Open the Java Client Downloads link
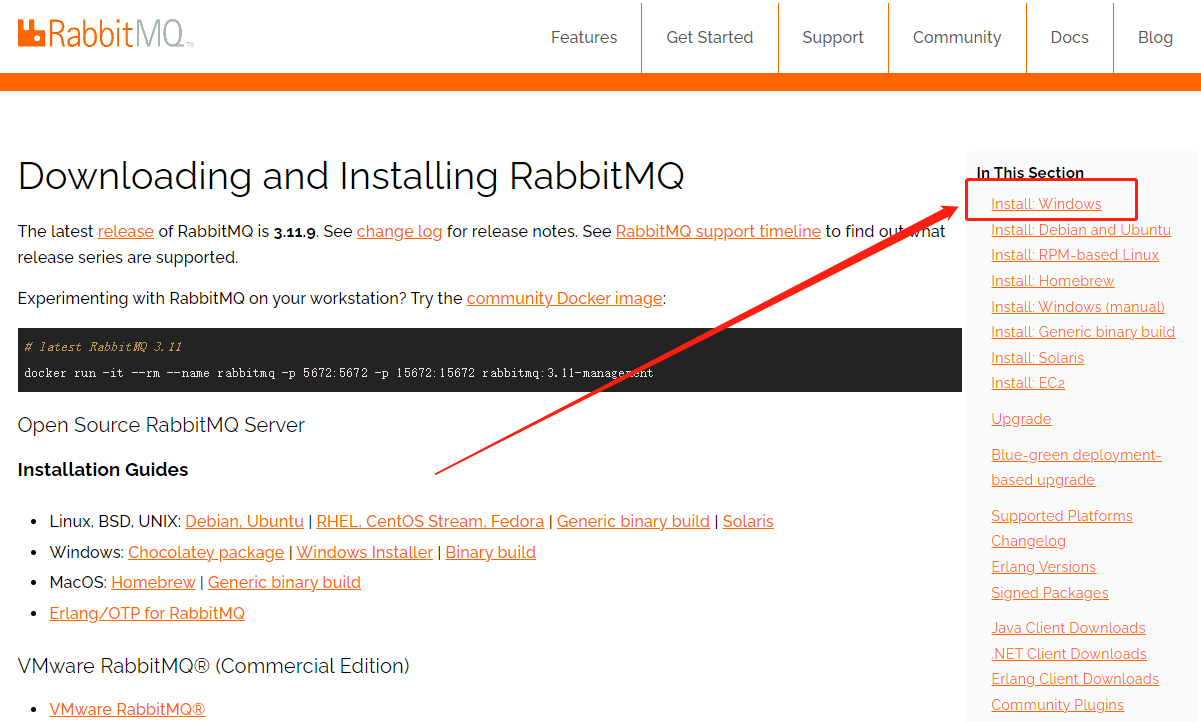1201x722 pixels. pyautogui.click(x=1068, y=627)
